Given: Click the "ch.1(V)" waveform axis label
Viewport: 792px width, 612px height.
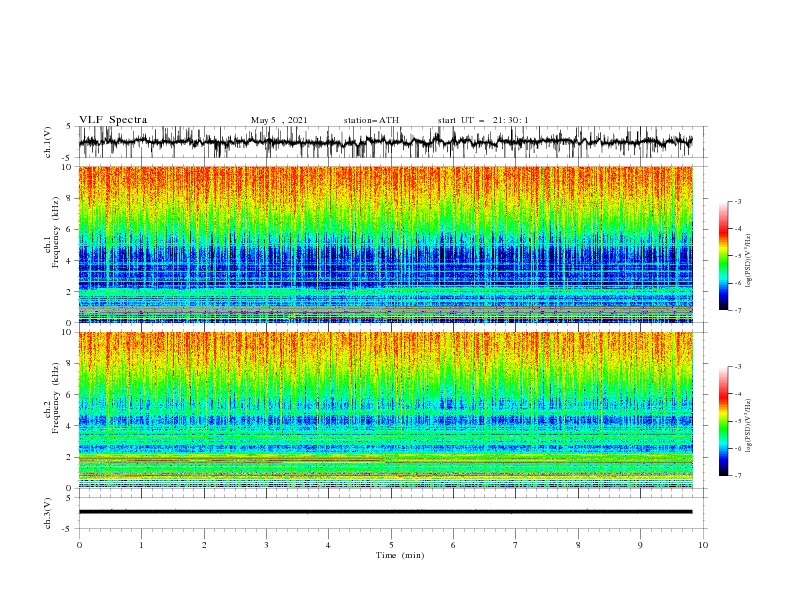Looking at the screenshot, I should click(x=48, y=142).
